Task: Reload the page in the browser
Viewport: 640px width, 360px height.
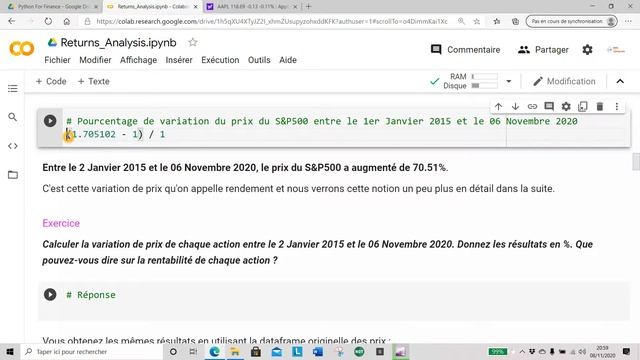Action: pos(48,21)
